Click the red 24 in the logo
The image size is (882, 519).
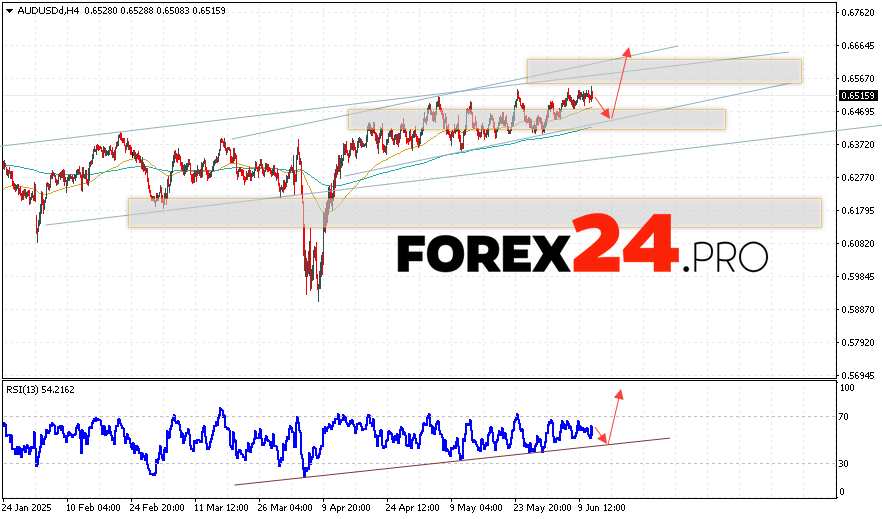pos(624,244)
